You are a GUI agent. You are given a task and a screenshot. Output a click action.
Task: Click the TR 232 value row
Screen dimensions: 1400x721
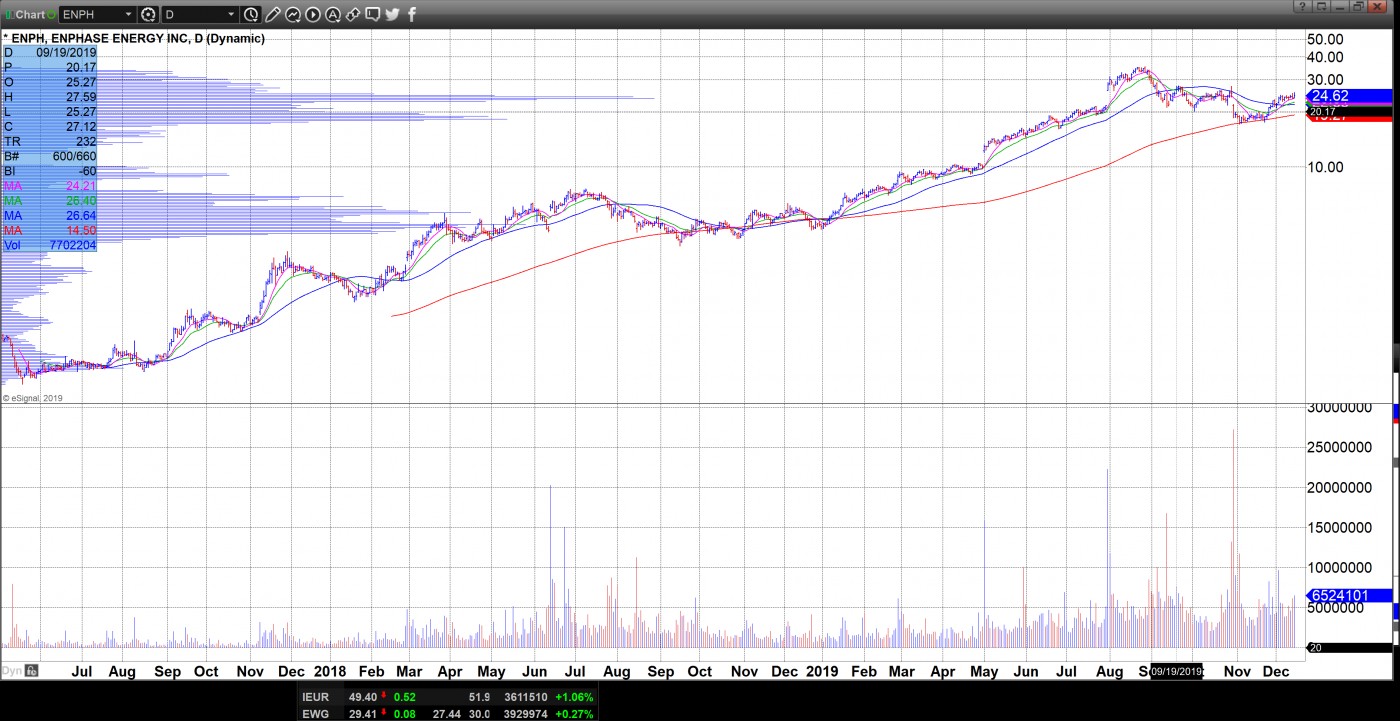(50, 142)
